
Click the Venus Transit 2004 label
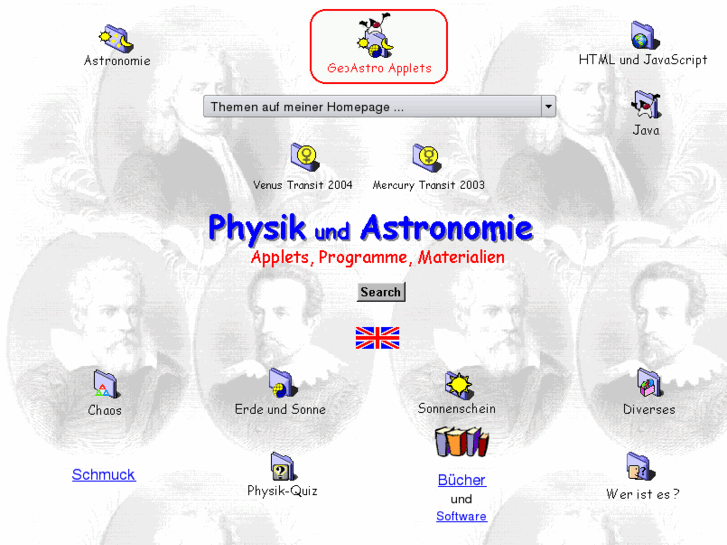(303, 185)
